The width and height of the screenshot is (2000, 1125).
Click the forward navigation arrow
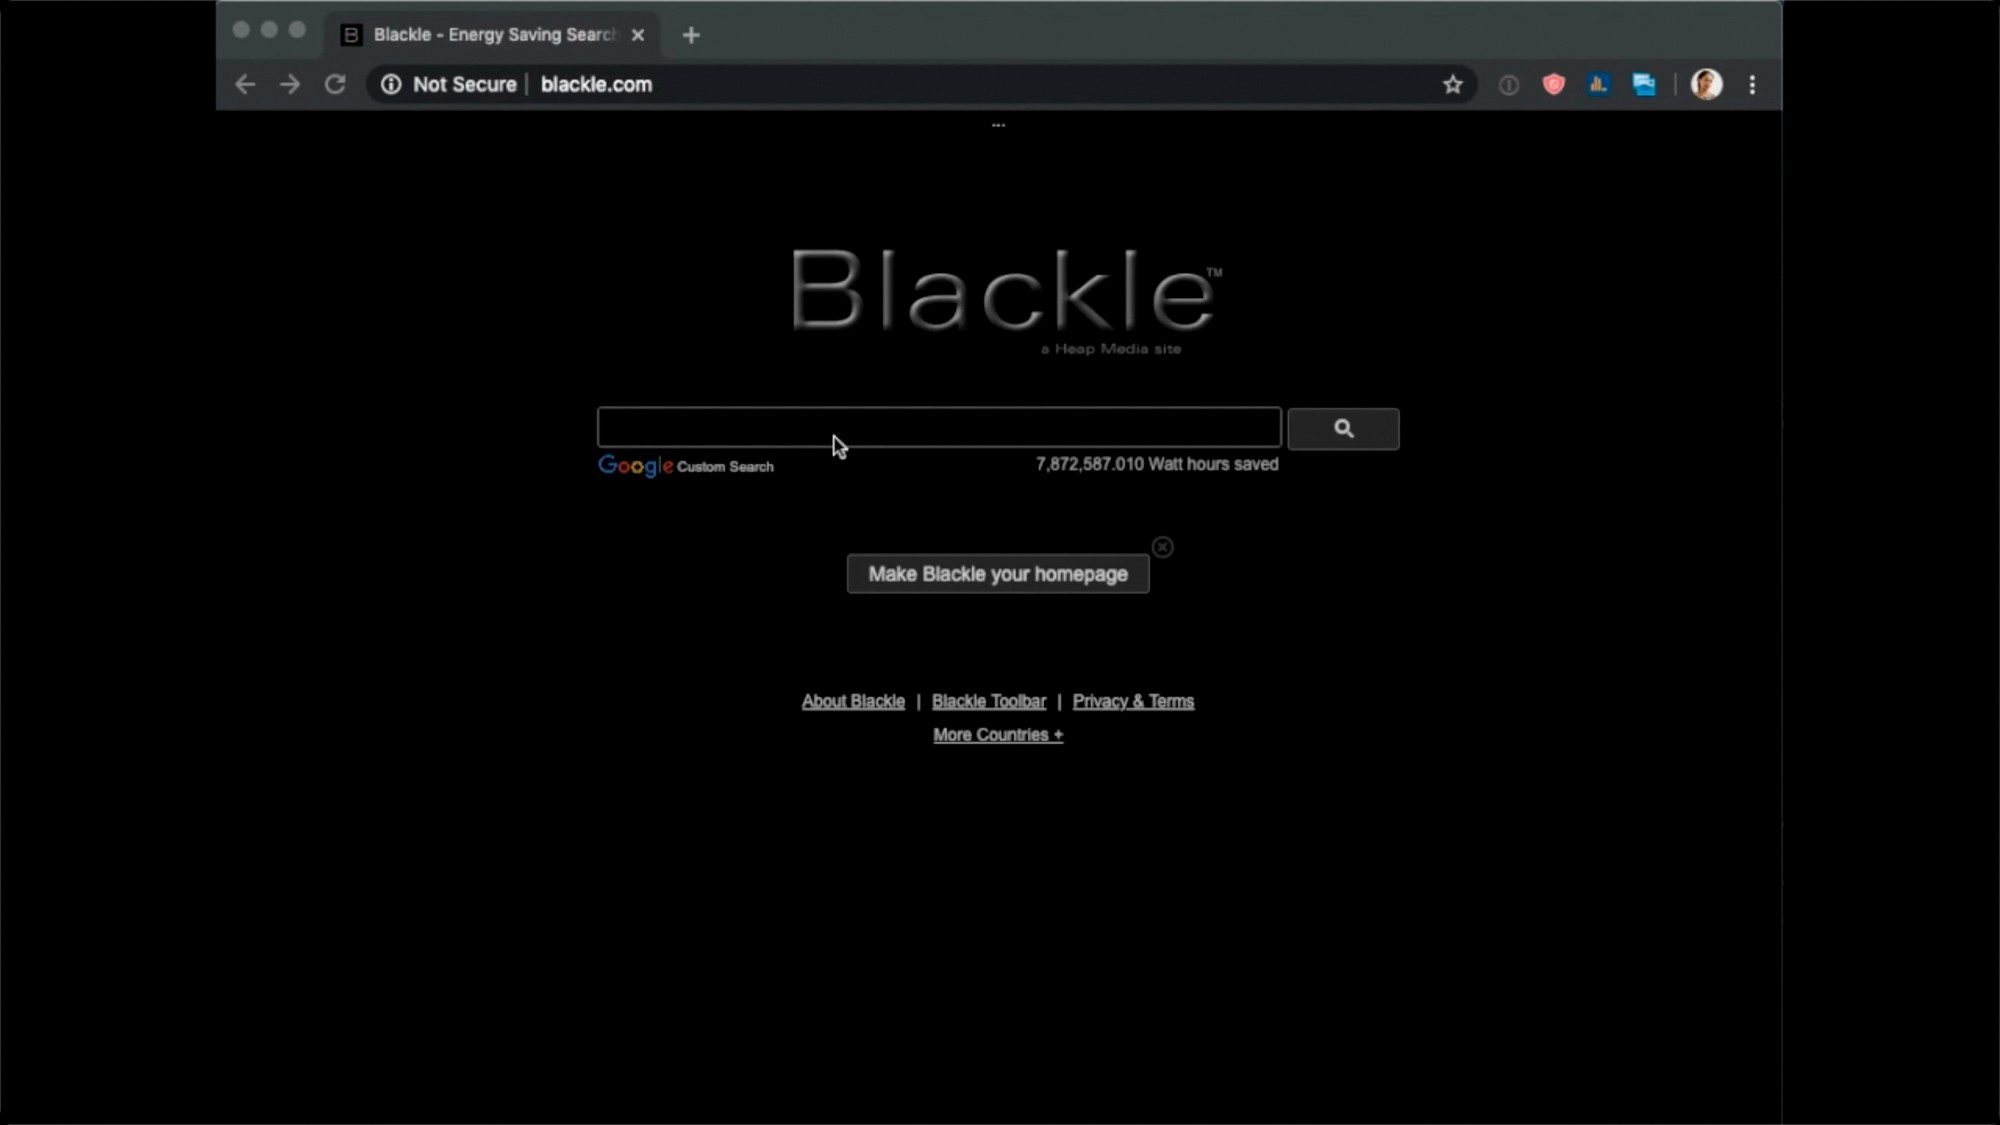pyautogui.click(x=290, y=85)
